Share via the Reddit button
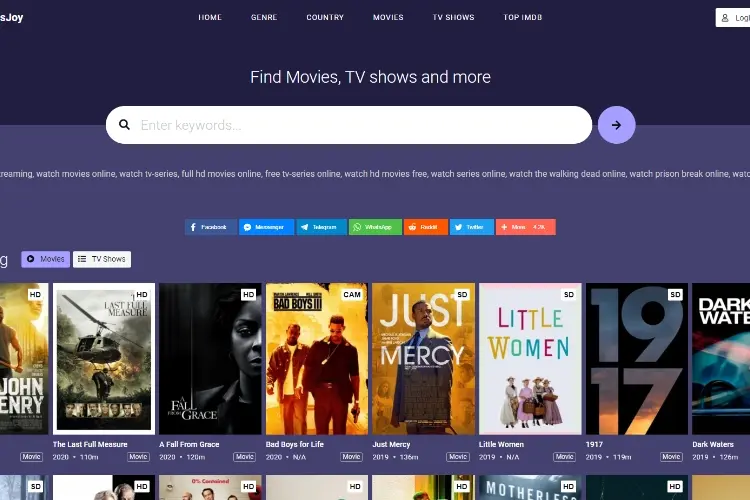 pyautogui.click(x=426, y=227)
